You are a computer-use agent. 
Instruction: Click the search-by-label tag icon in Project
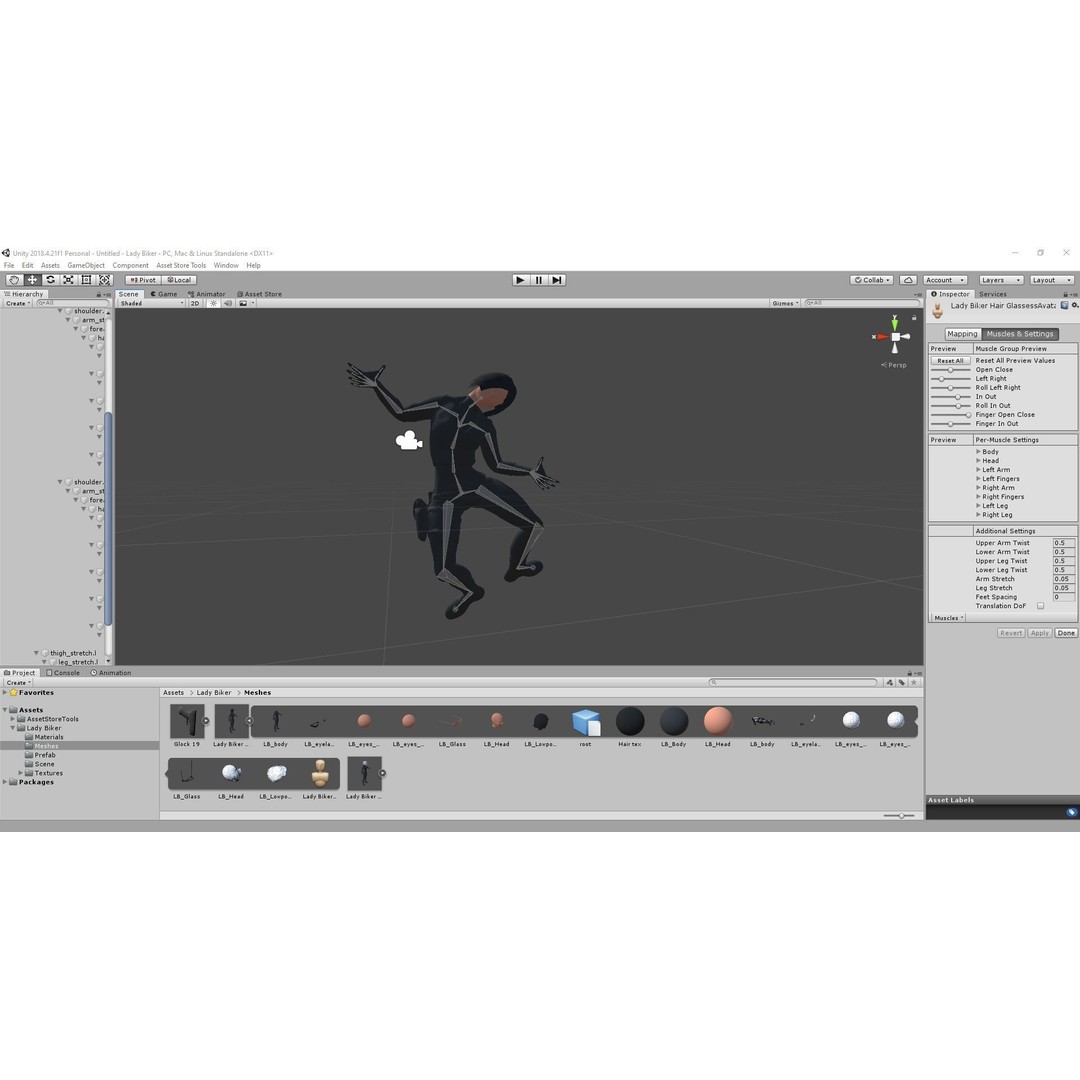902,683
